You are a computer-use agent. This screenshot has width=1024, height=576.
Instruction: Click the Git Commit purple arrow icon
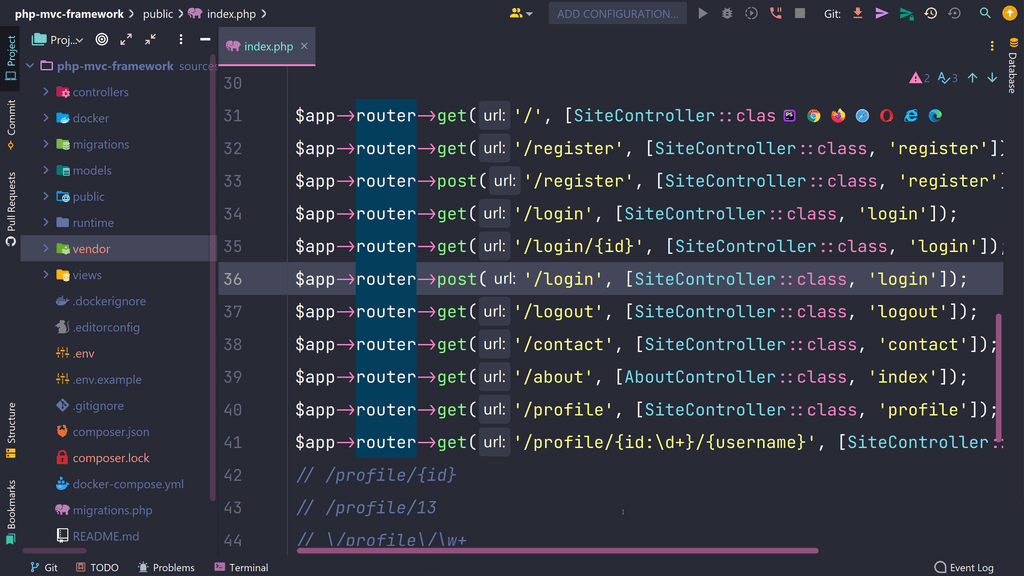click(x=881, y=14)
